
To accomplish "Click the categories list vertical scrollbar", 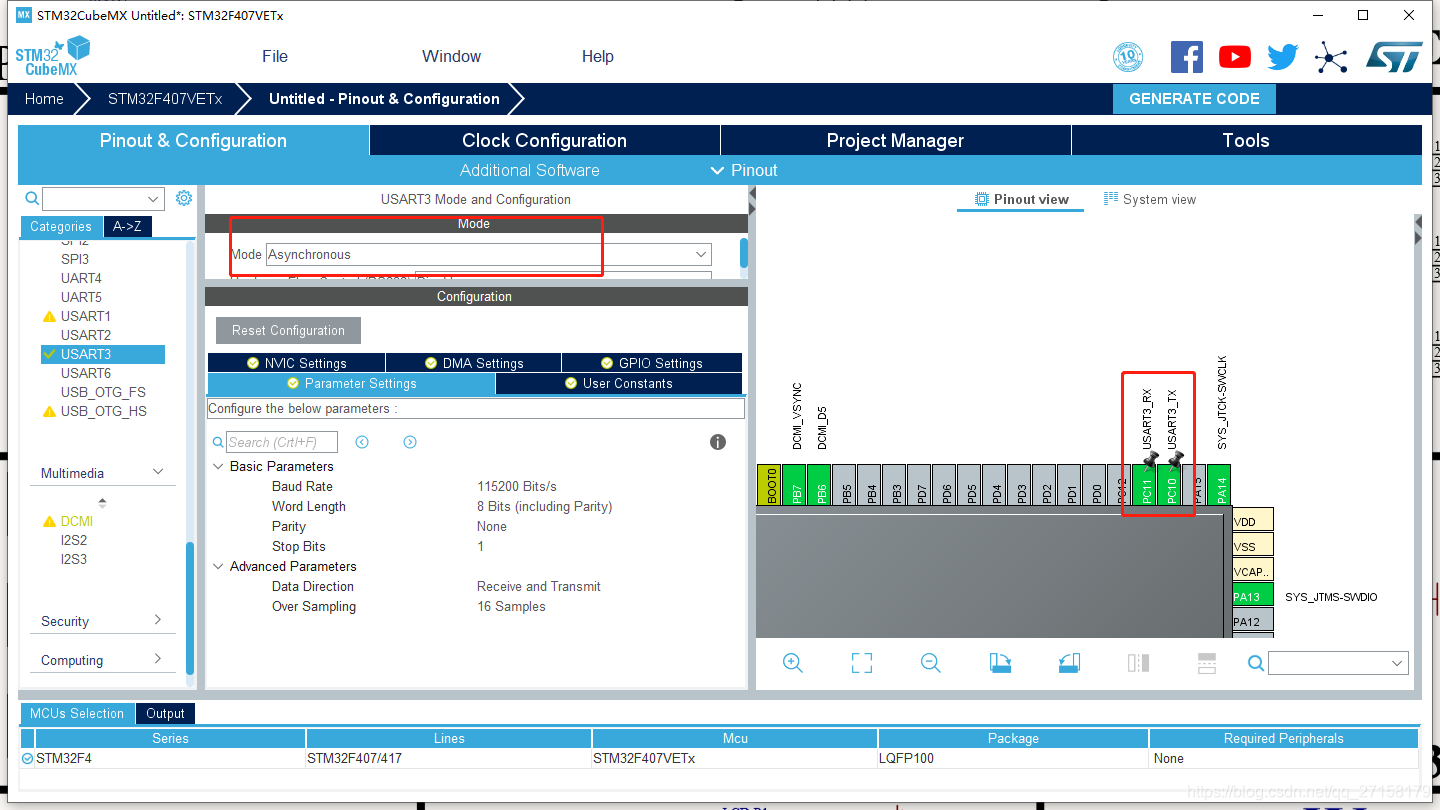I will coord(191,606).
